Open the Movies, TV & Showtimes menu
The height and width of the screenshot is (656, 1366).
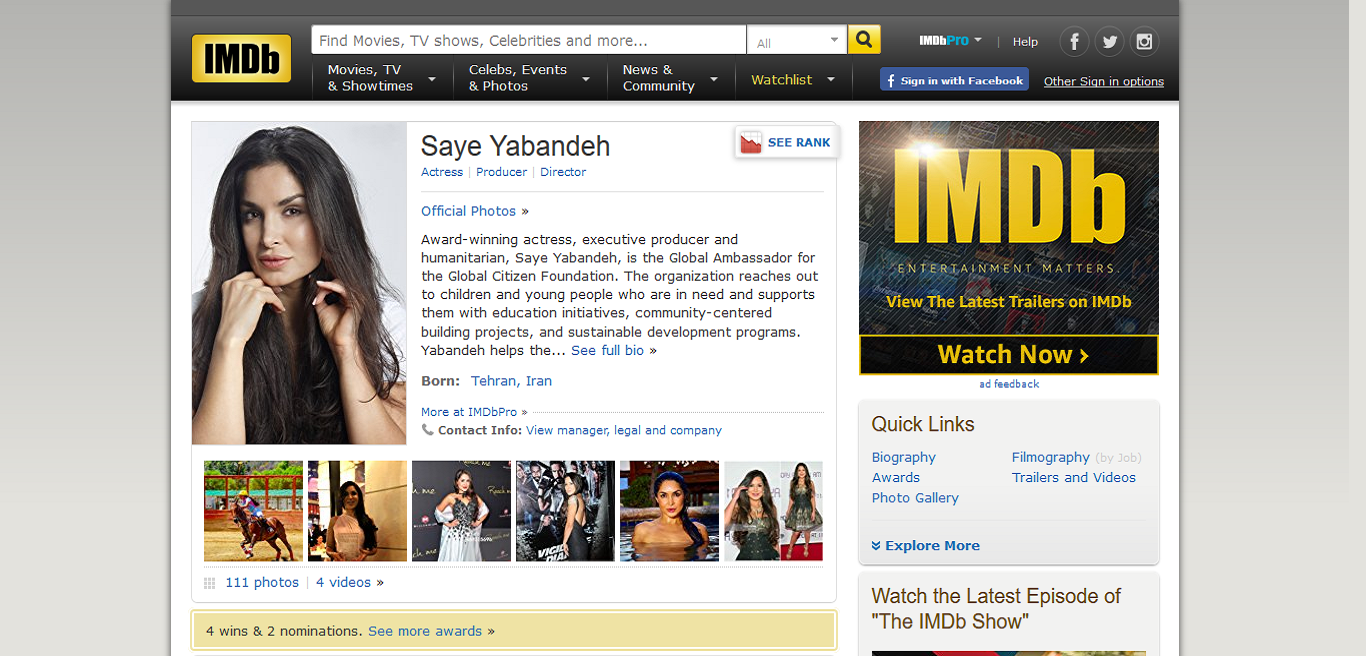tap(381, 78)
